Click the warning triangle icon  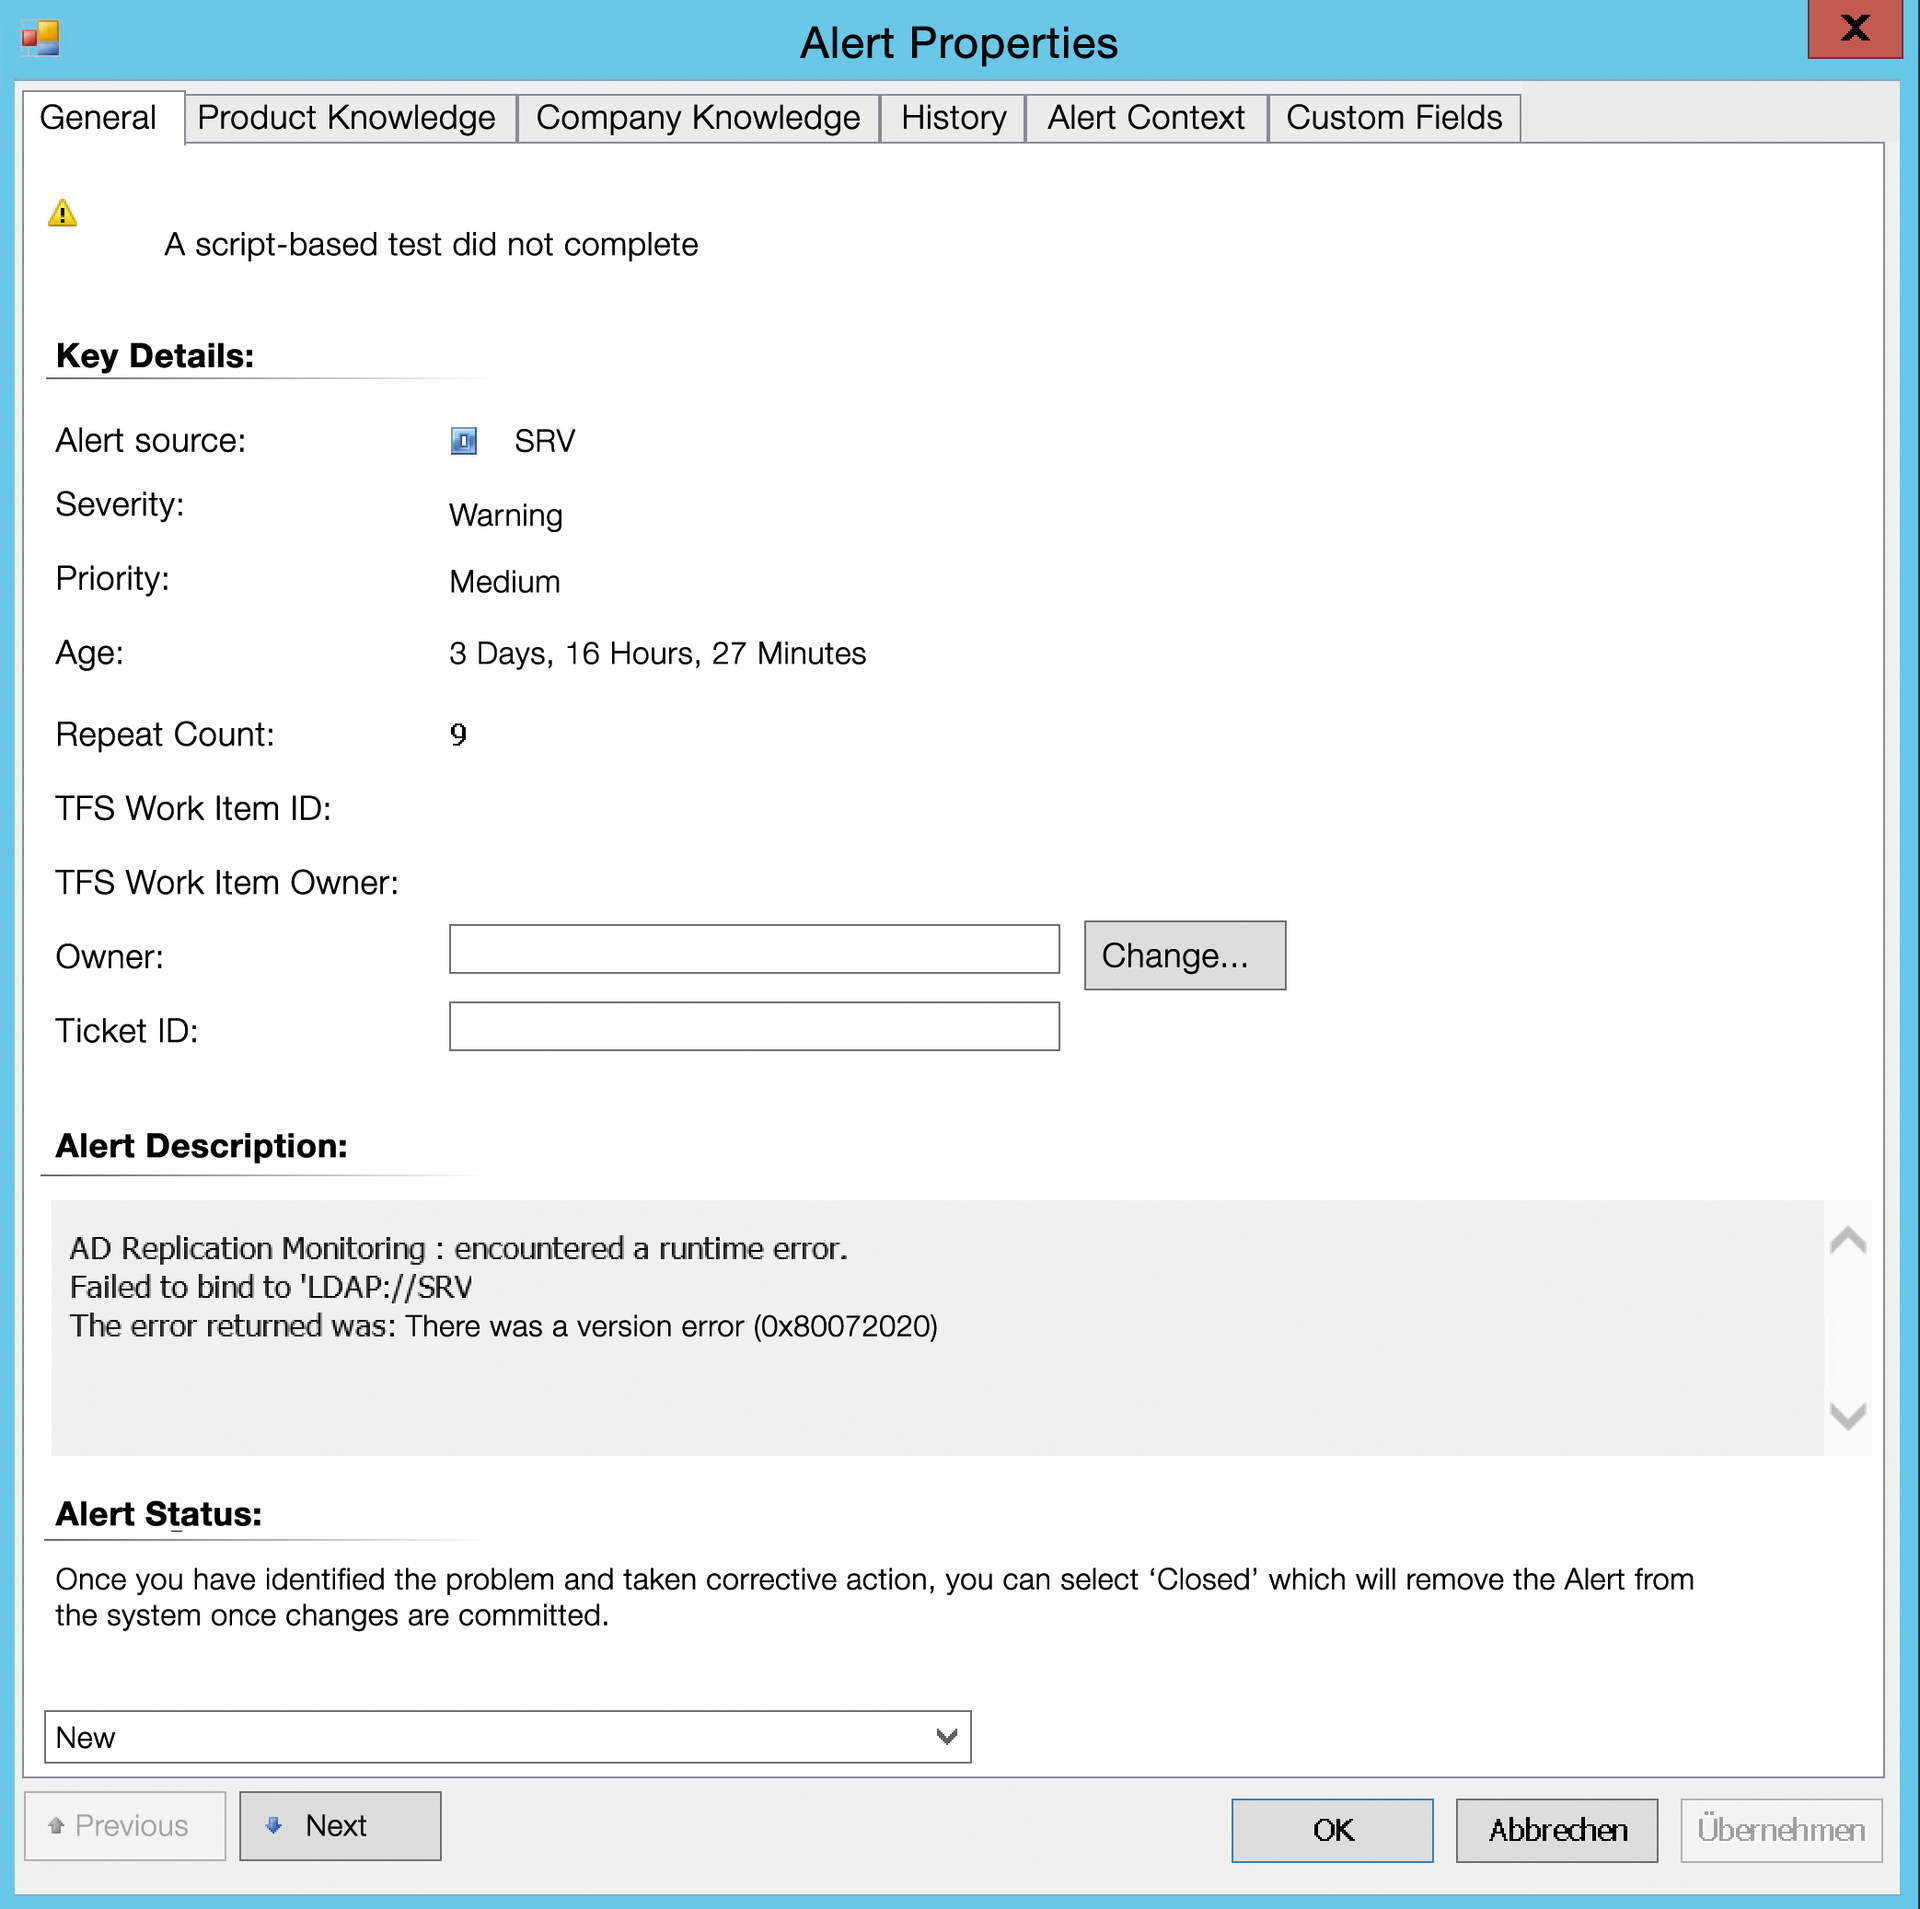(x=62, y=212)
